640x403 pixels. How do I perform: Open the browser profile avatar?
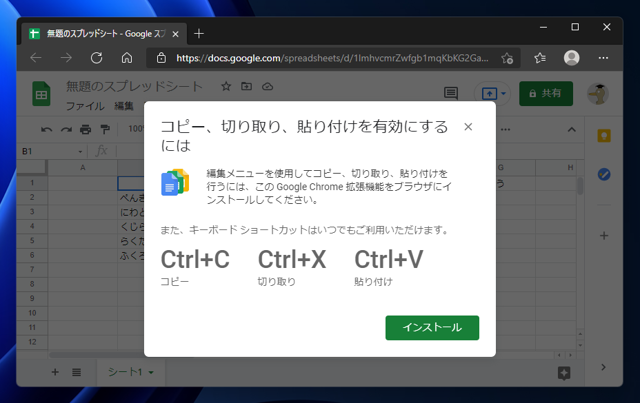pos(571,58)
